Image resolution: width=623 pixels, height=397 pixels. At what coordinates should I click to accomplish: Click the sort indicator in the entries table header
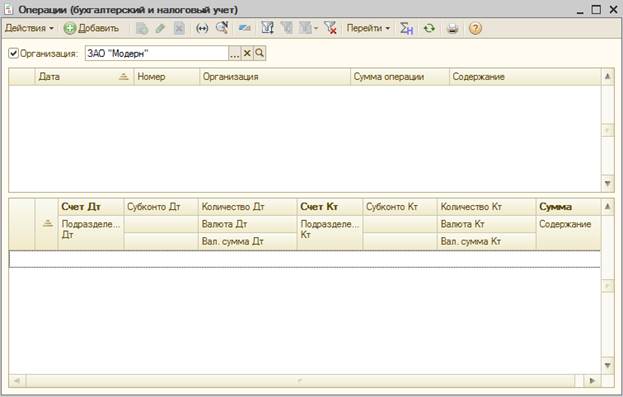pyautogui.click(x=48, y=223)
